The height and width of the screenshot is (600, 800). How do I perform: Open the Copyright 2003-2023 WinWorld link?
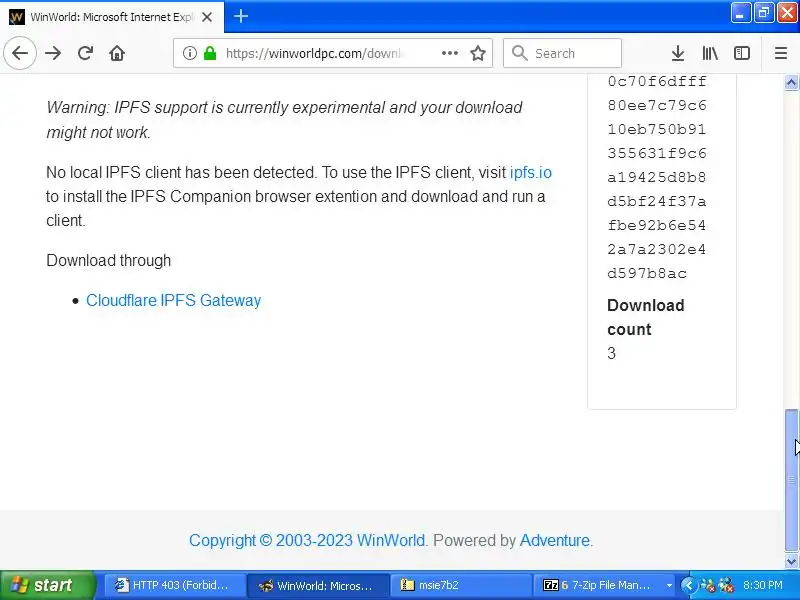307,540
